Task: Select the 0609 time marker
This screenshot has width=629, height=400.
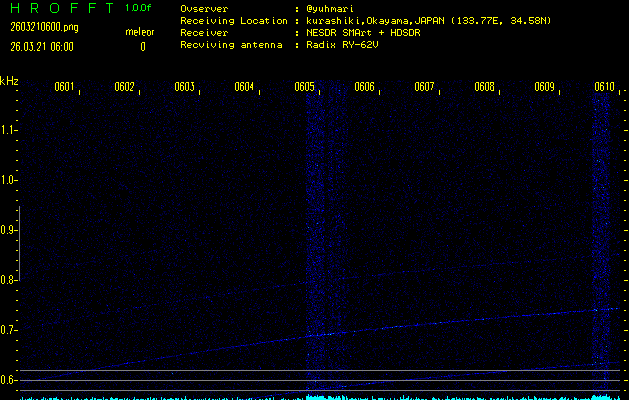Action: pyautogui.click(x=544, y=87)
